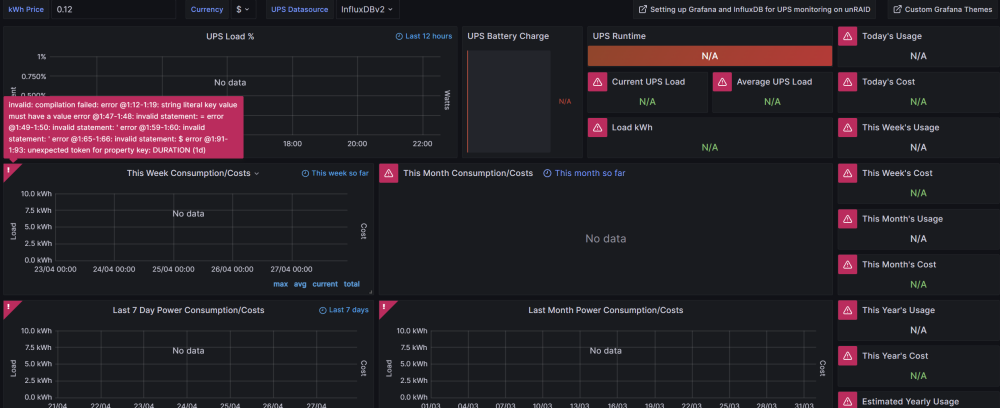Click the Current UPS Load N/A value
The width and height of the screenshot is (1000, 408).
(x=647, y=102)
